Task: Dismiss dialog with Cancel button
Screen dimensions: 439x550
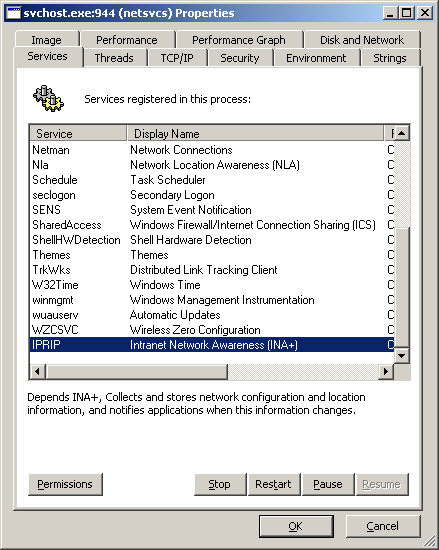Action: pos(383,526)
